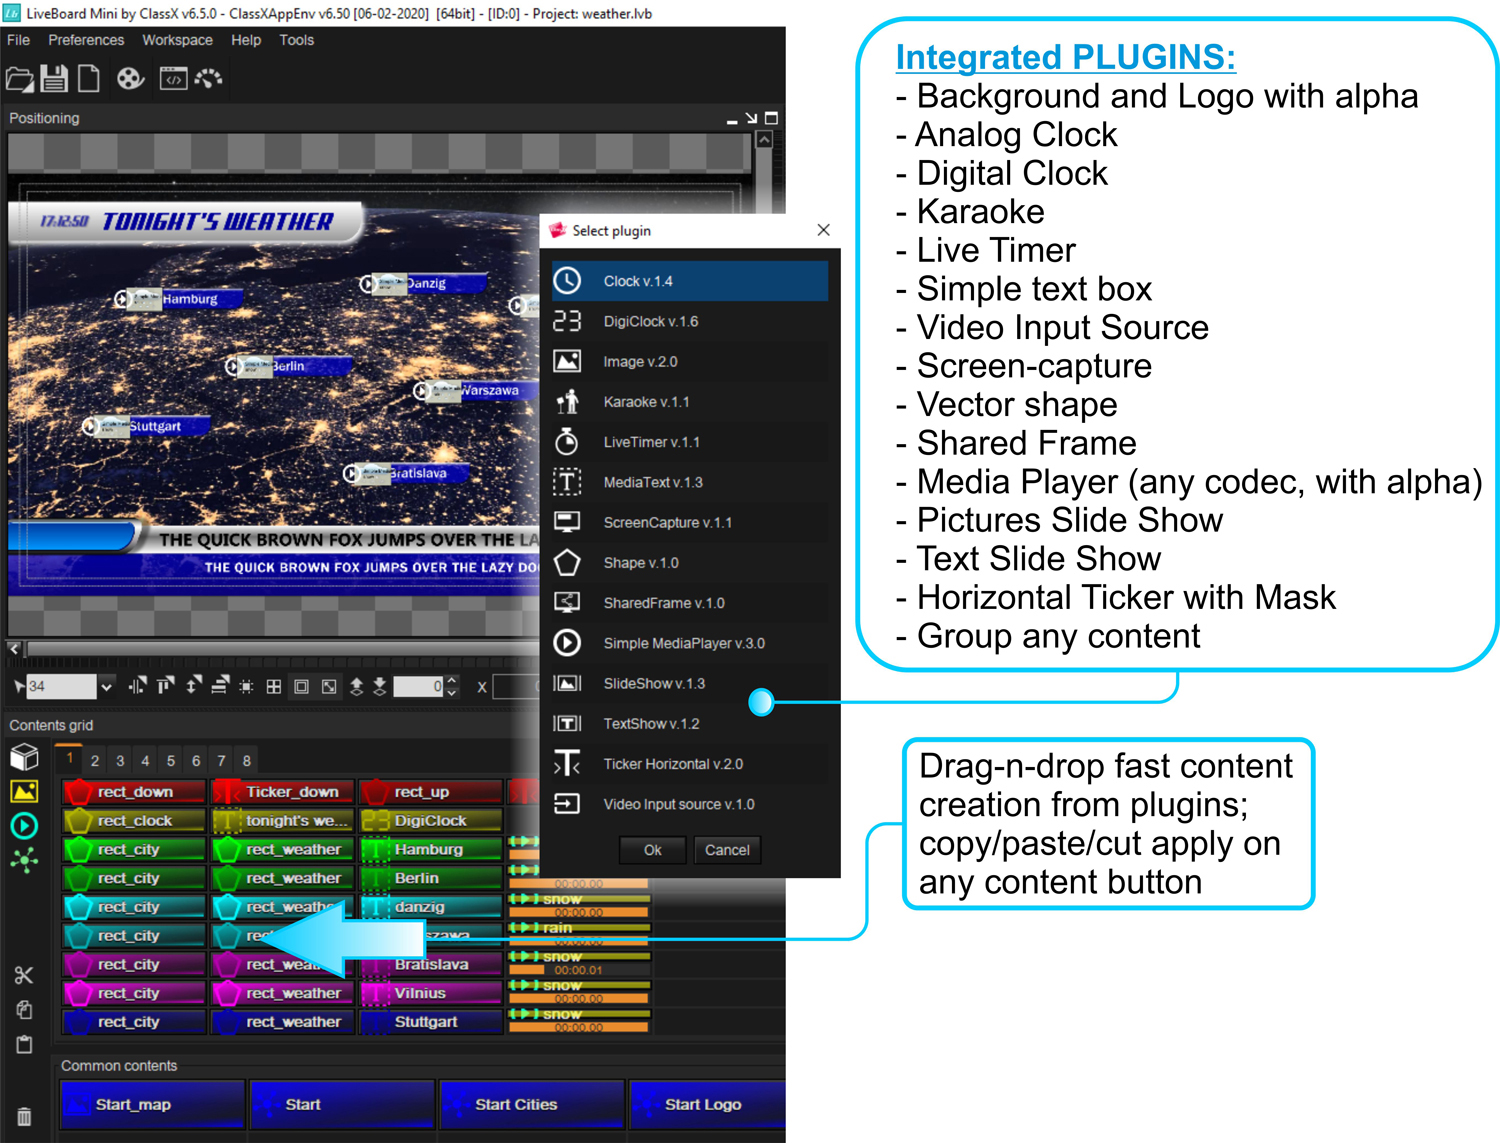Click the scissors cut icon
The width and height of the screenshot is (1500, 1143).
tap(24, 975)
